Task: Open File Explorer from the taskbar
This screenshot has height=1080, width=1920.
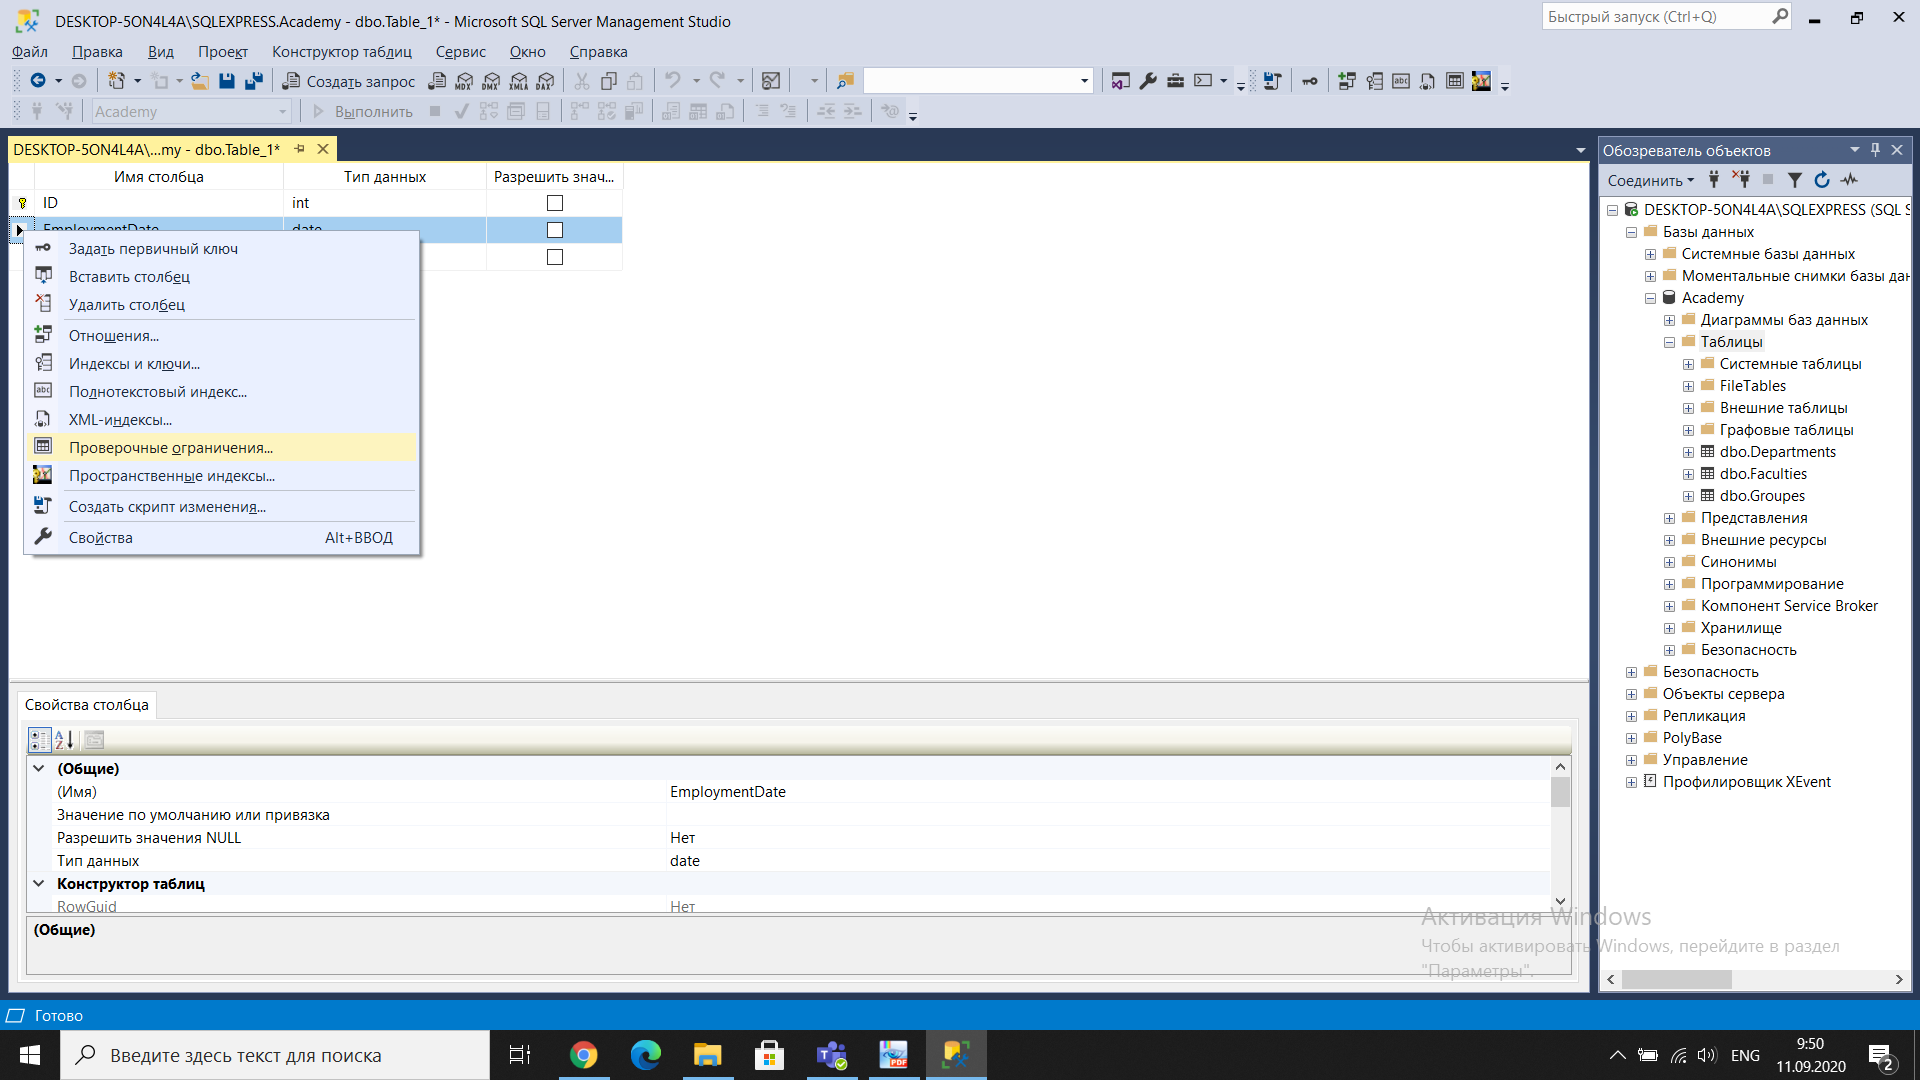Action: [x=708, y=1055]
